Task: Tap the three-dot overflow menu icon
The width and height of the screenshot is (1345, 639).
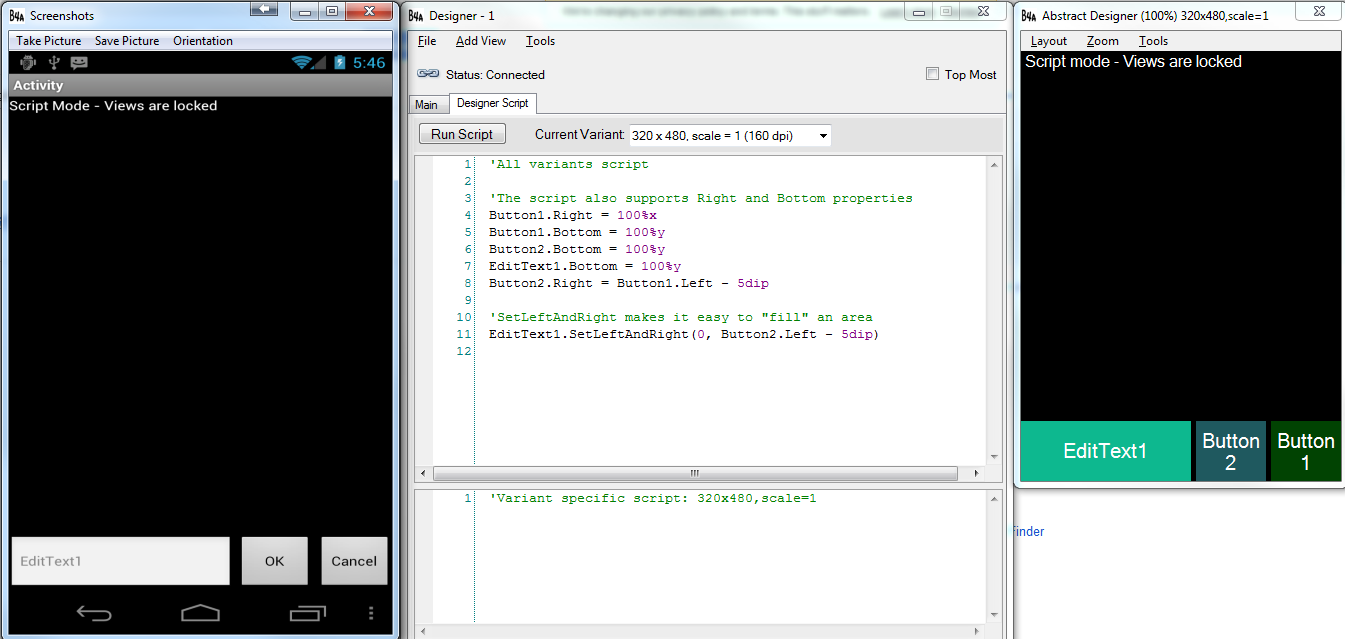Action: pyautogui.click(x=371, y=612)
